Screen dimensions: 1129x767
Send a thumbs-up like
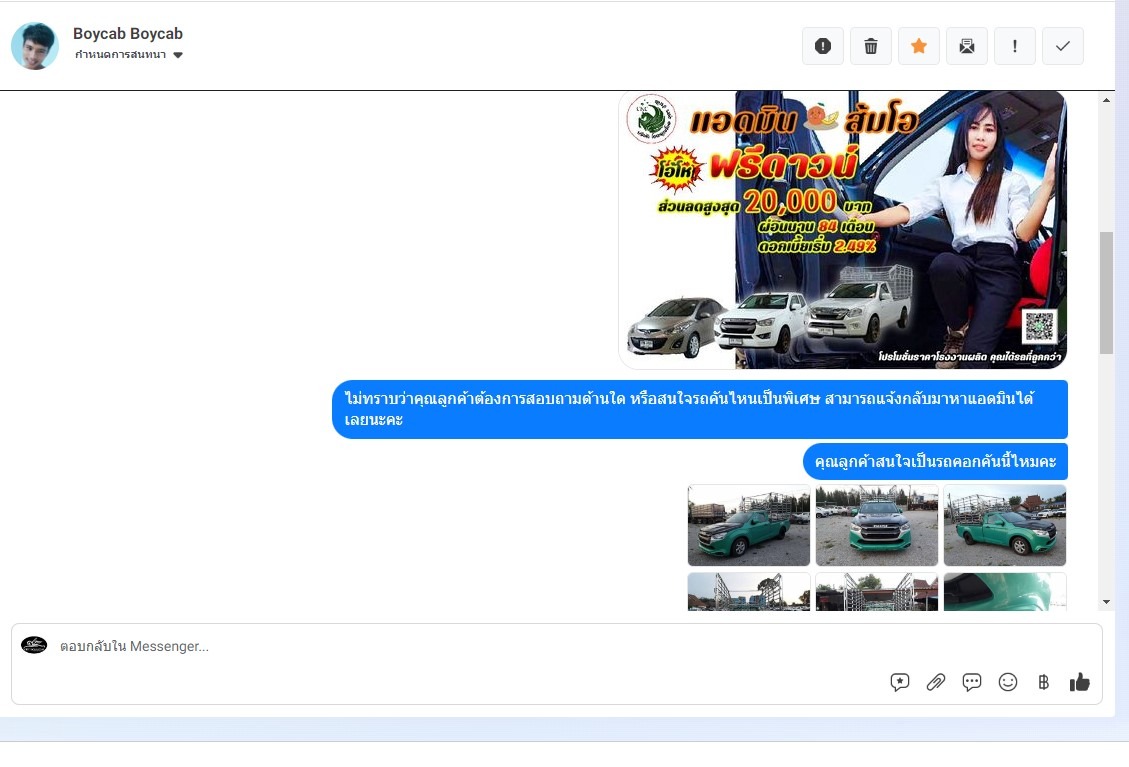coord(1080,682)
